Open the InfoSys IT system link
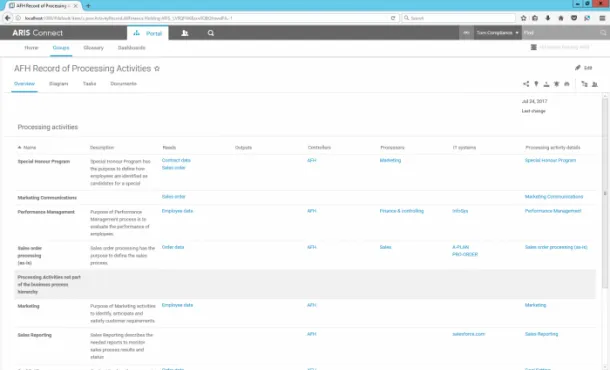Viewport: 610px width, 370px height. [x=460, y=211]
